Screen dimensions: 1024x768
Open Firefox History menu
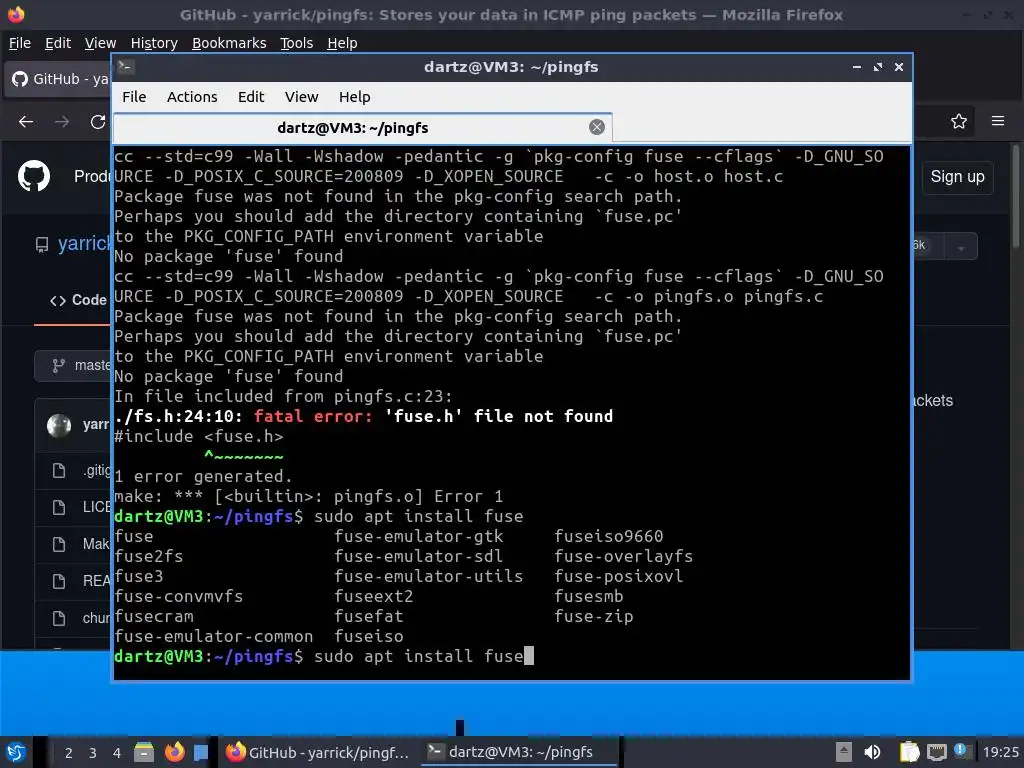tap(154, 43)
